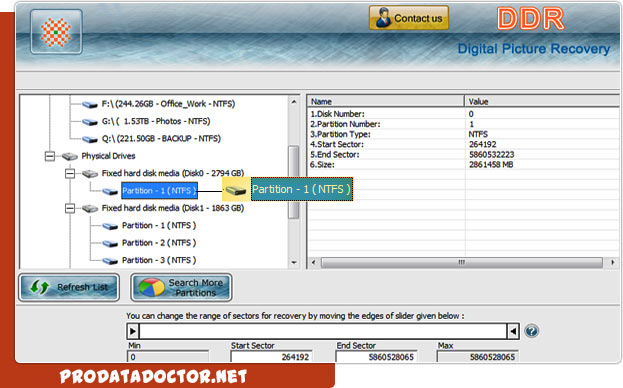
Task: Click the left slider edge arrow handle
Action: click(x=133, y=331)
